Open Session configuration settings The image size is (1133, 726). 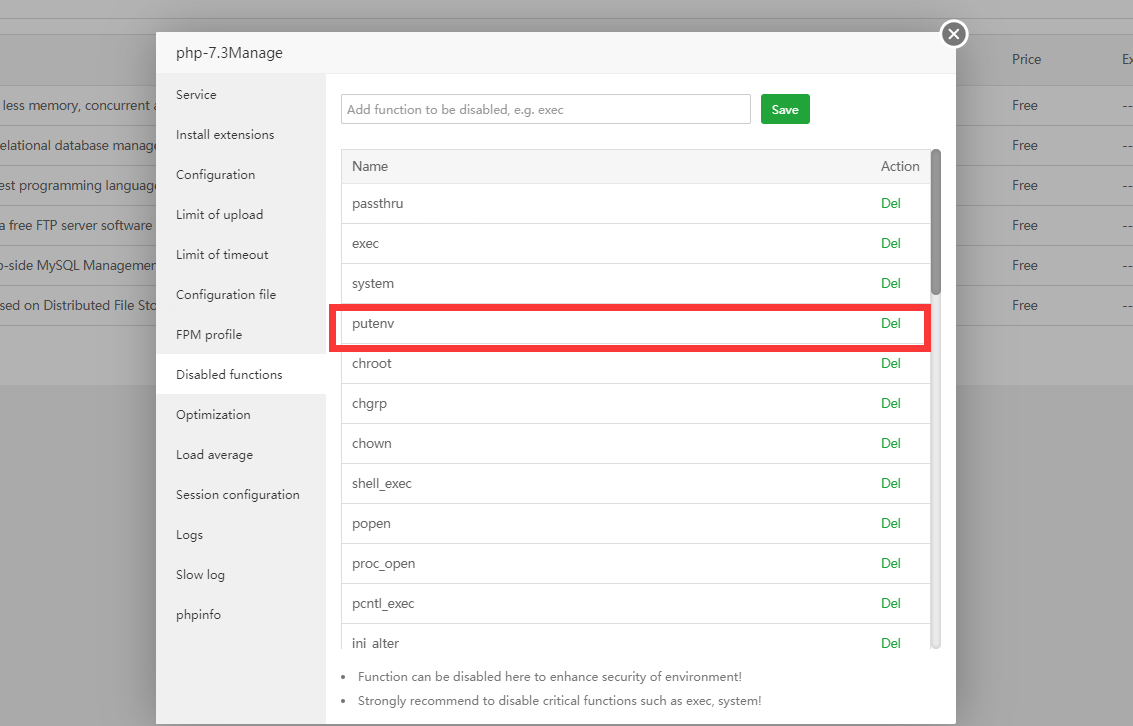point(237,495)
